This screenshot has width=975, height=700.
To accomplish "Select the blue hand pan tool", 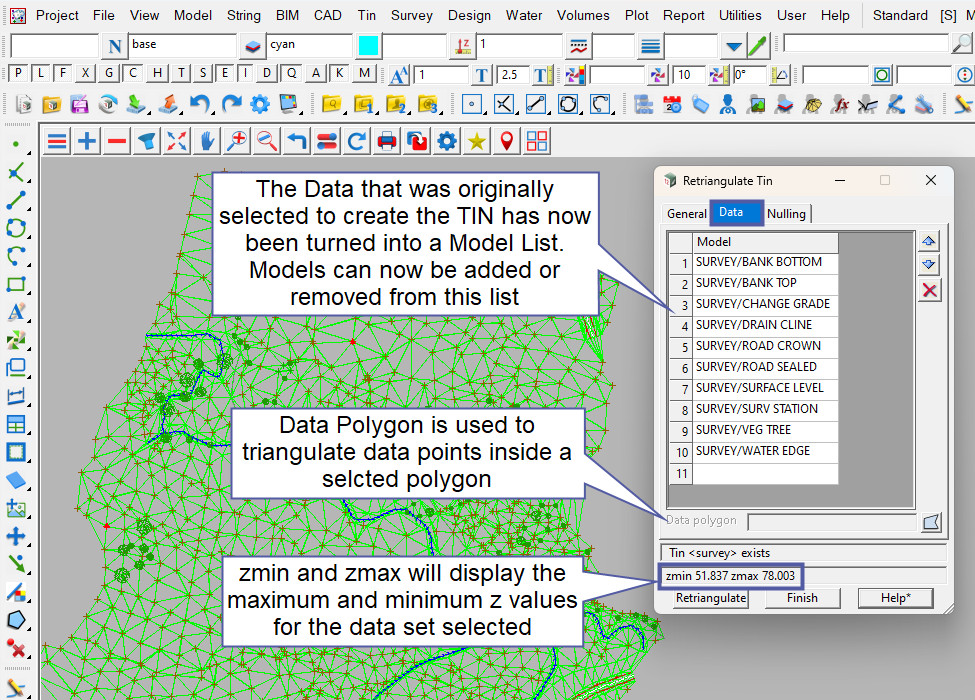I will [207, 141].
